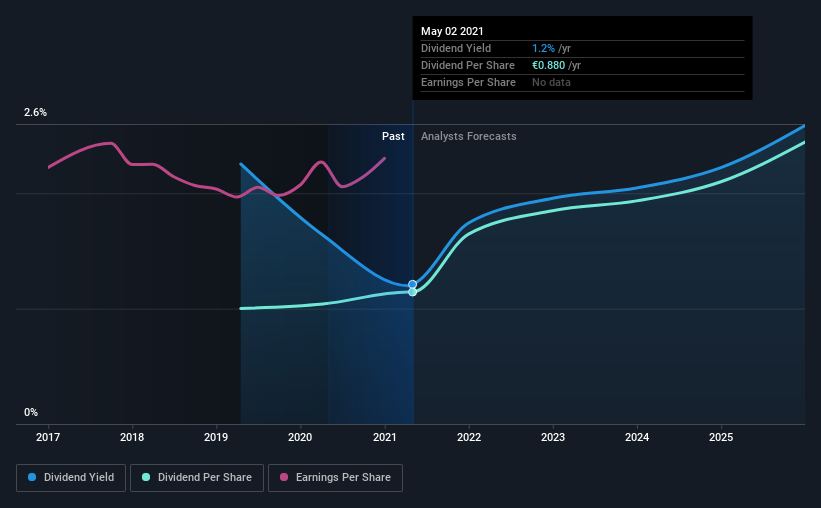
Task: Toggle the Earnings Per Share legend button
Action: point(335,478)
